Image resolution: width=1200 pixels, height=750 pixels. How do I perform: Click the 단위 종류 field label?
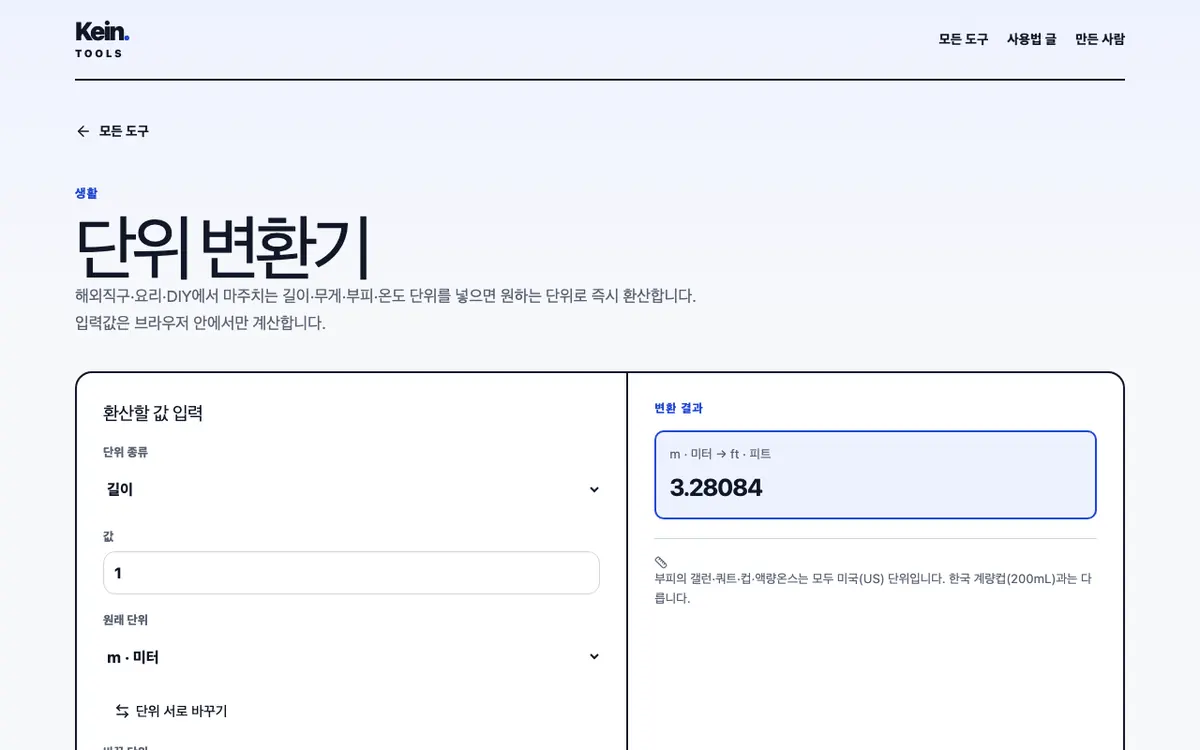(x=125, y=452)
